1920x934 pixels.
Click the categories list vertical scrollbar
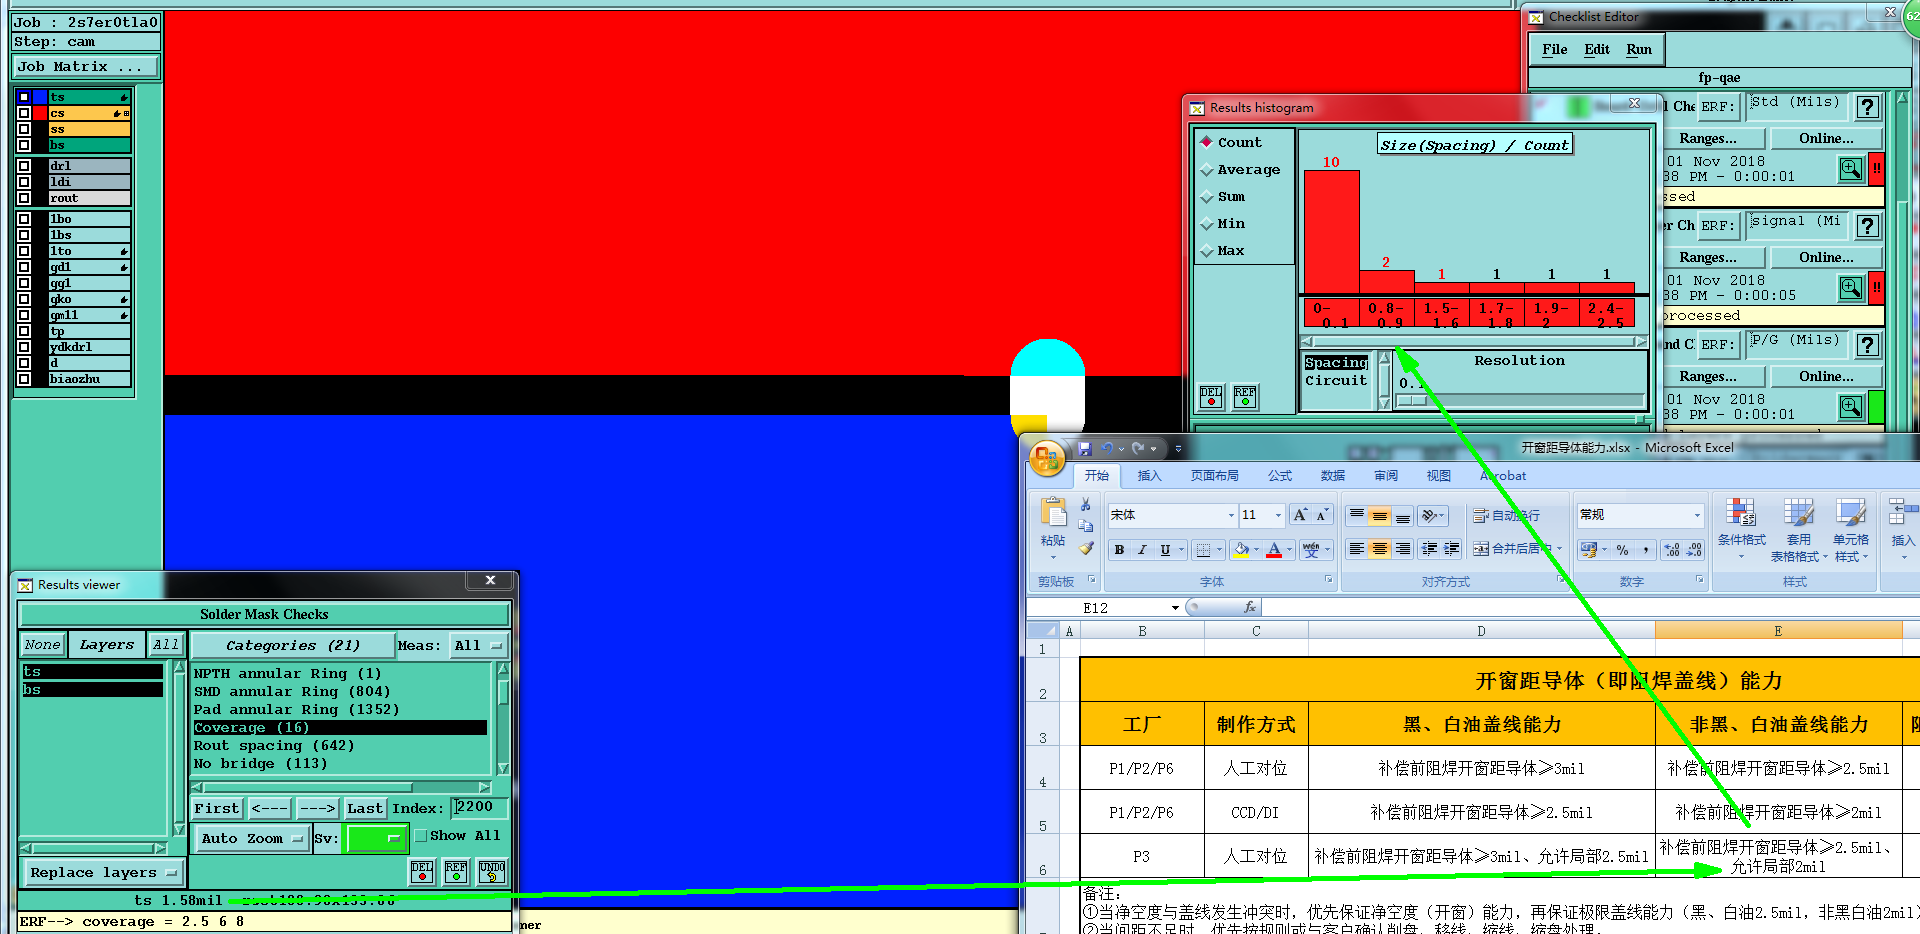click(503, 718)
